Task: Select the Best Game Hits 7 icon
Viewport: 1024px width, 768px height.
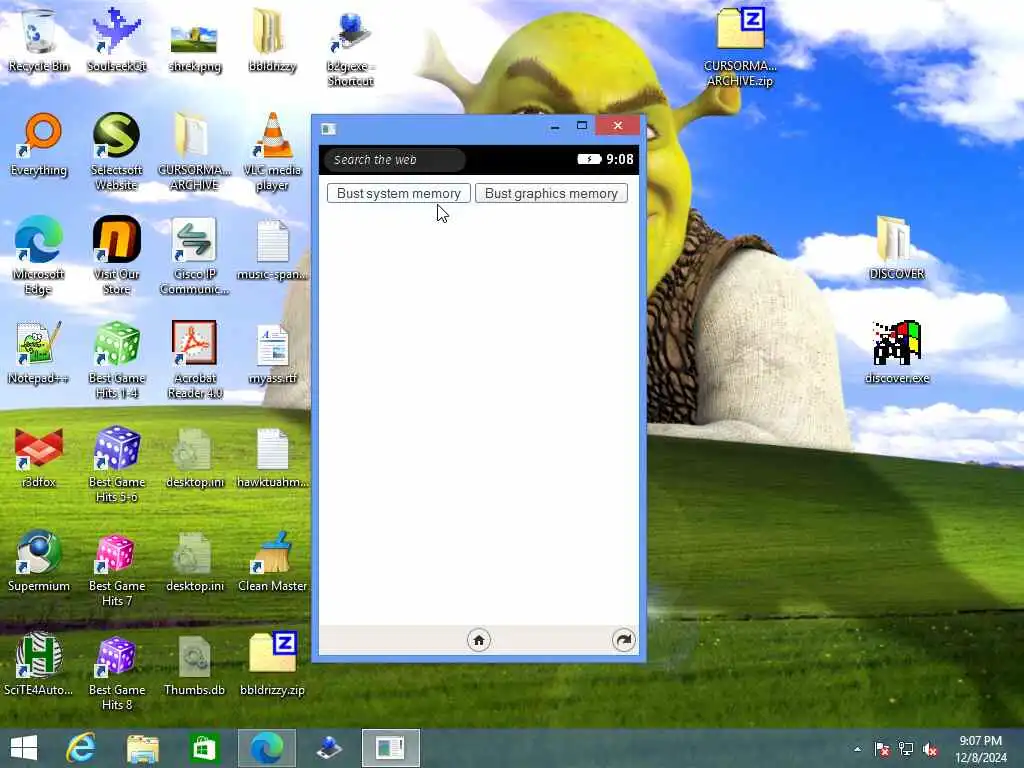Action: 116,569
